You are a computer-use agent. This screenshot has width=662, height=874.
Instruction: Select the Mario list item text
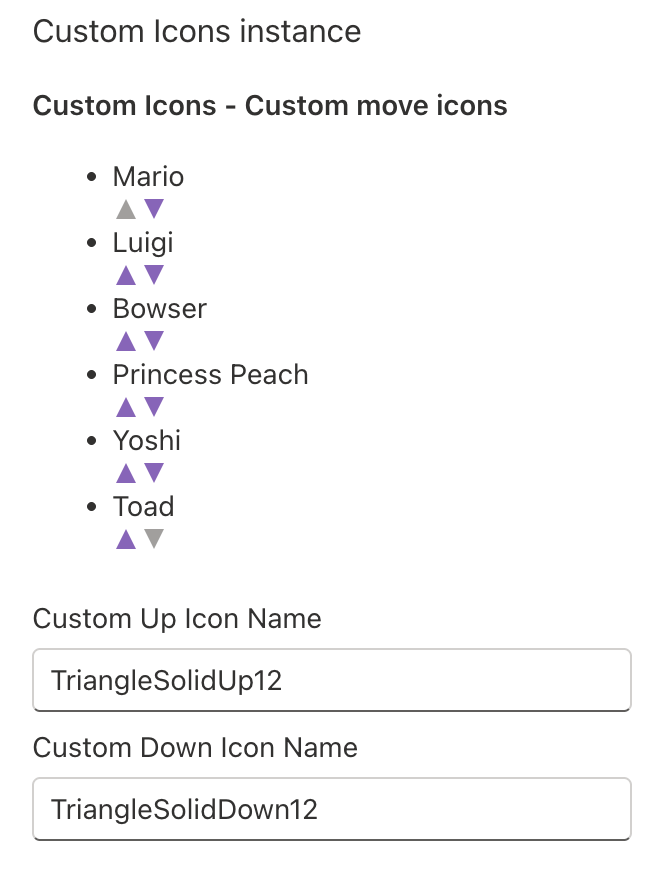point(148,177)
